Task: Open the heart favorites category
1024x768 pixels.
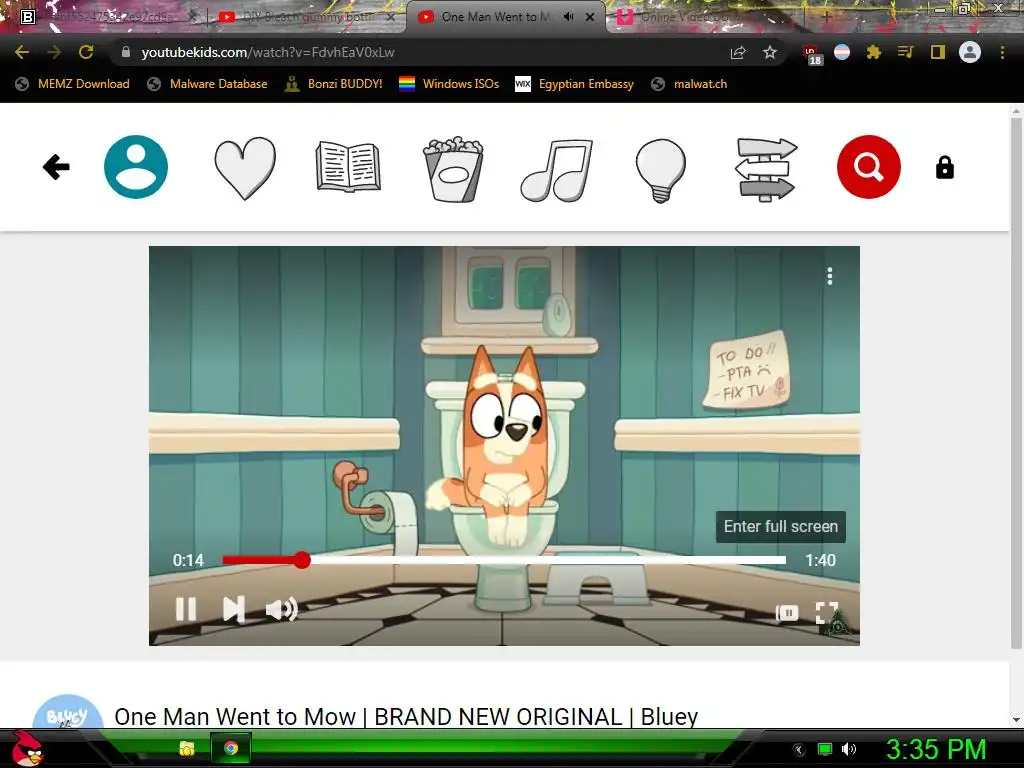Action: pyautogui.click(x=245, y=168)
